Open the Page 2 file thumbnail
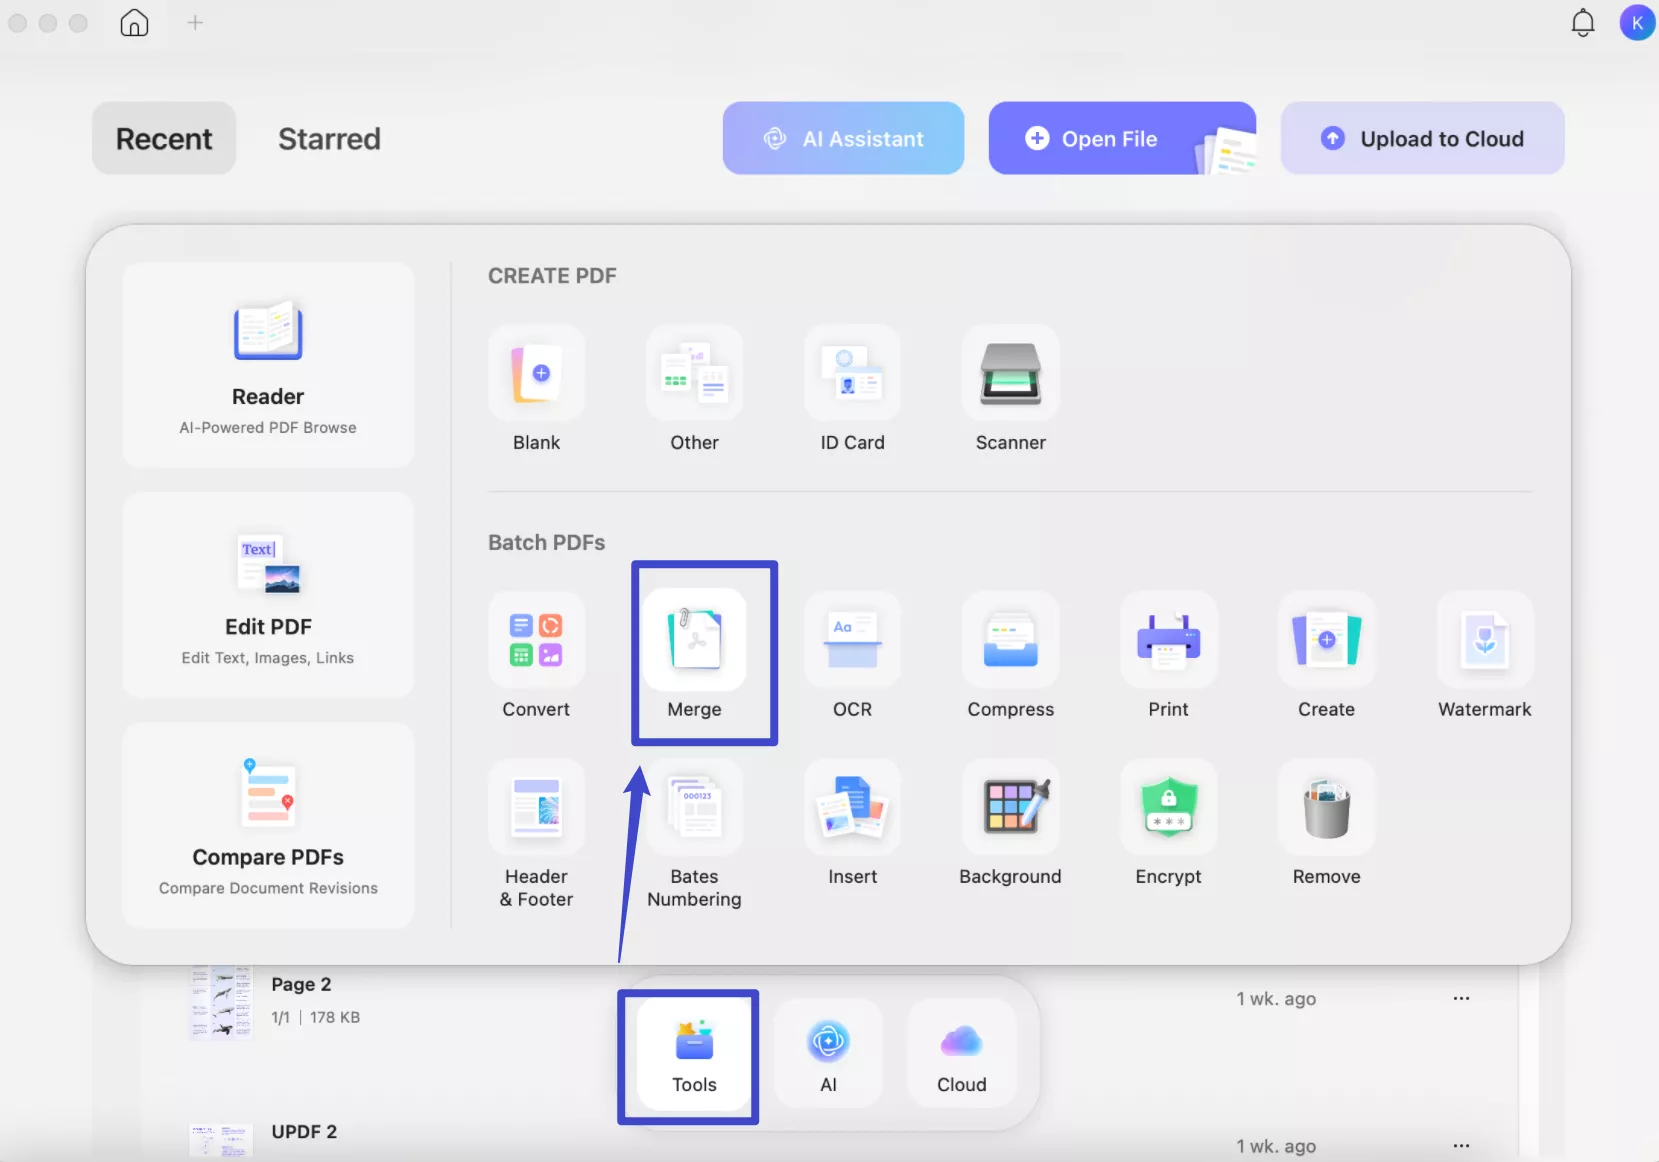 pyautogui.click(x=221, y=1002)
